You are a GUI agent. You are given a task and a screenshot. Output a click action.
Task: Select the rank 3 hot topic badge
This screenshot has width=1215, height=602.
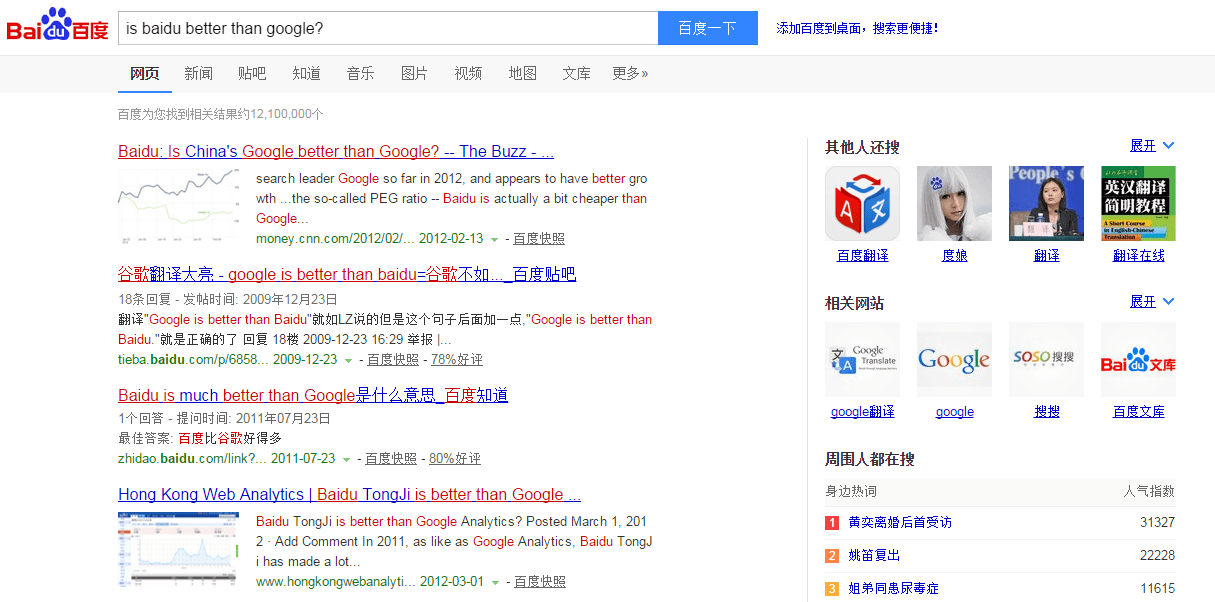pyautogui.click(x=832, y=589)
